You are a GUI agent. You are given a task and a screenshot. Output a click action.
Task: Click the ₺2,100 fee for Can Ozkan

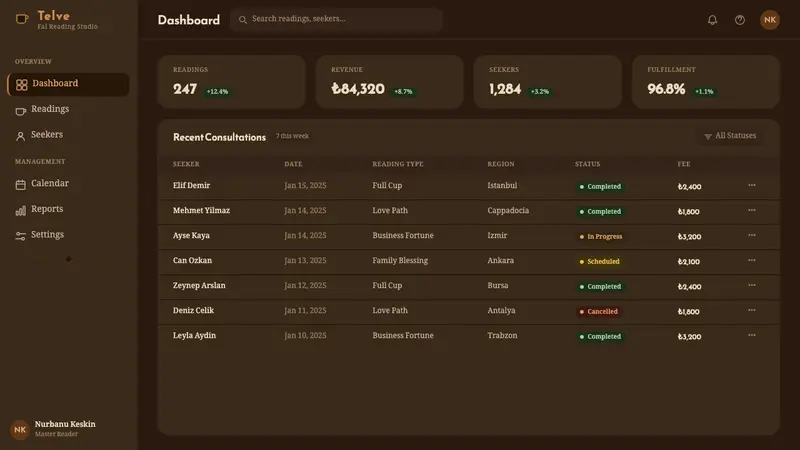point(689,261)
